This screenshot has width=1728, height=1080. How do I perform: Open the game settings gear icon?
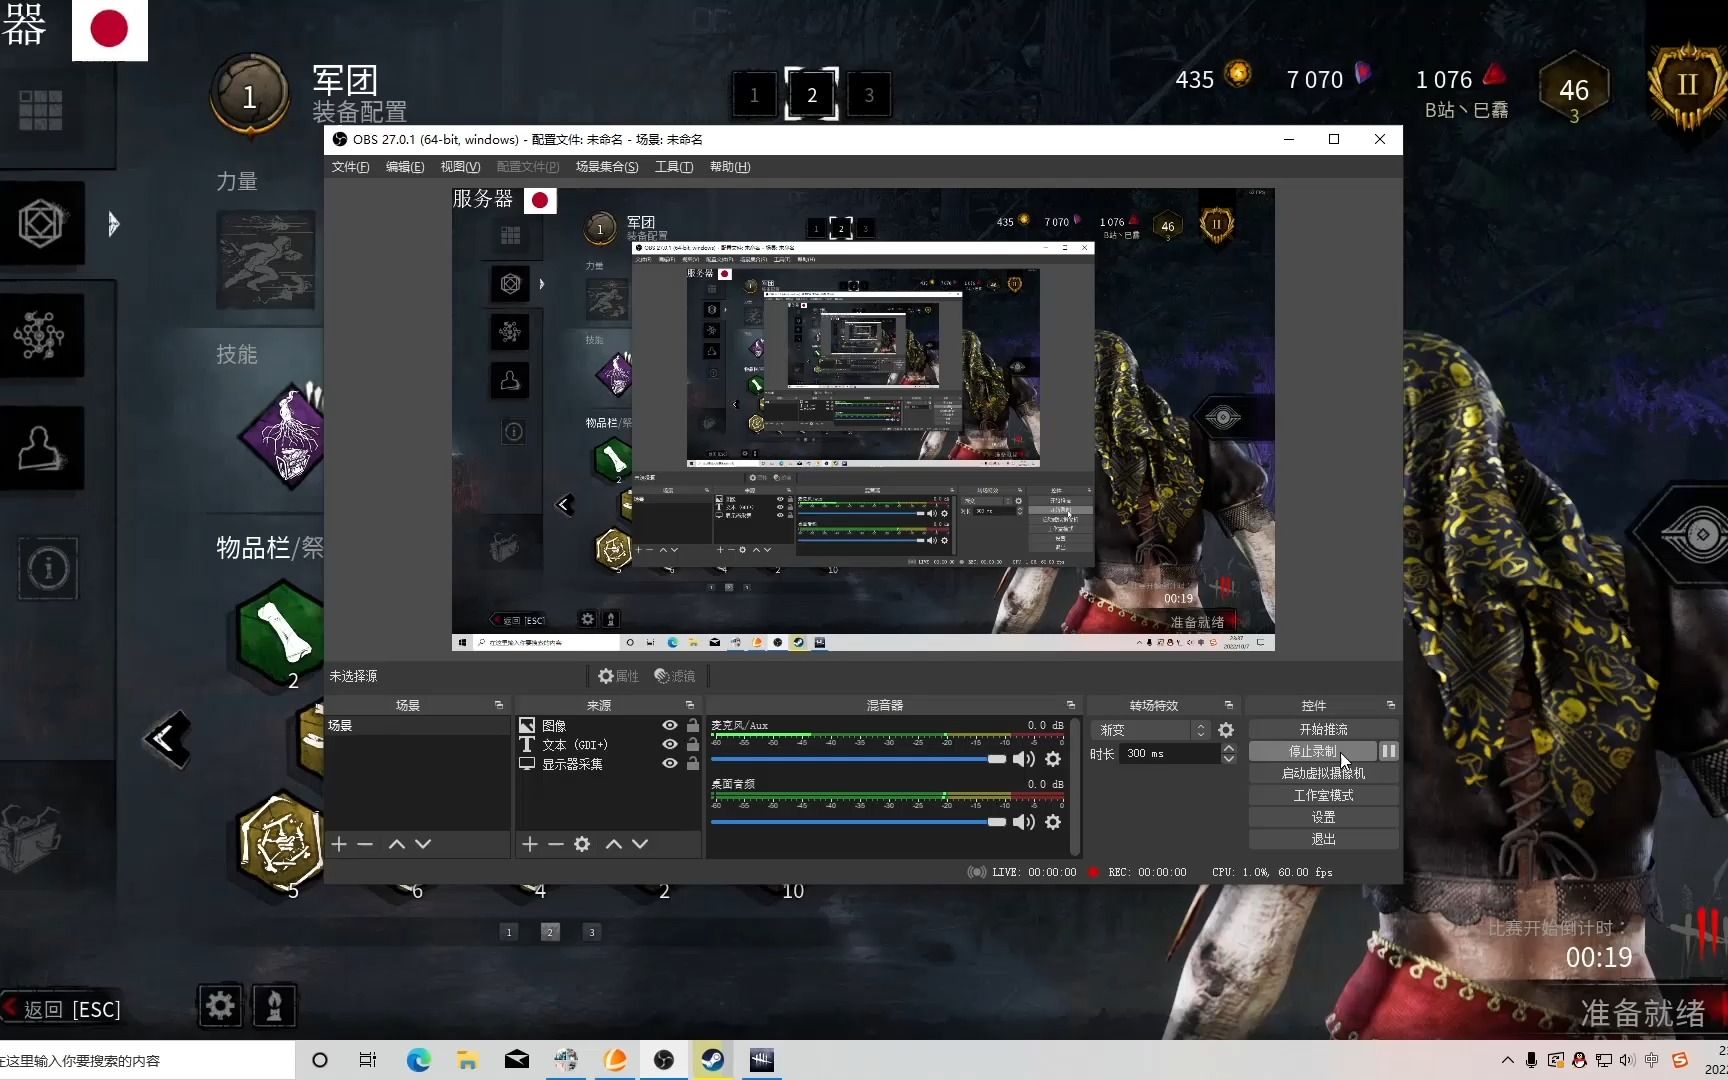coord(220,1005)
